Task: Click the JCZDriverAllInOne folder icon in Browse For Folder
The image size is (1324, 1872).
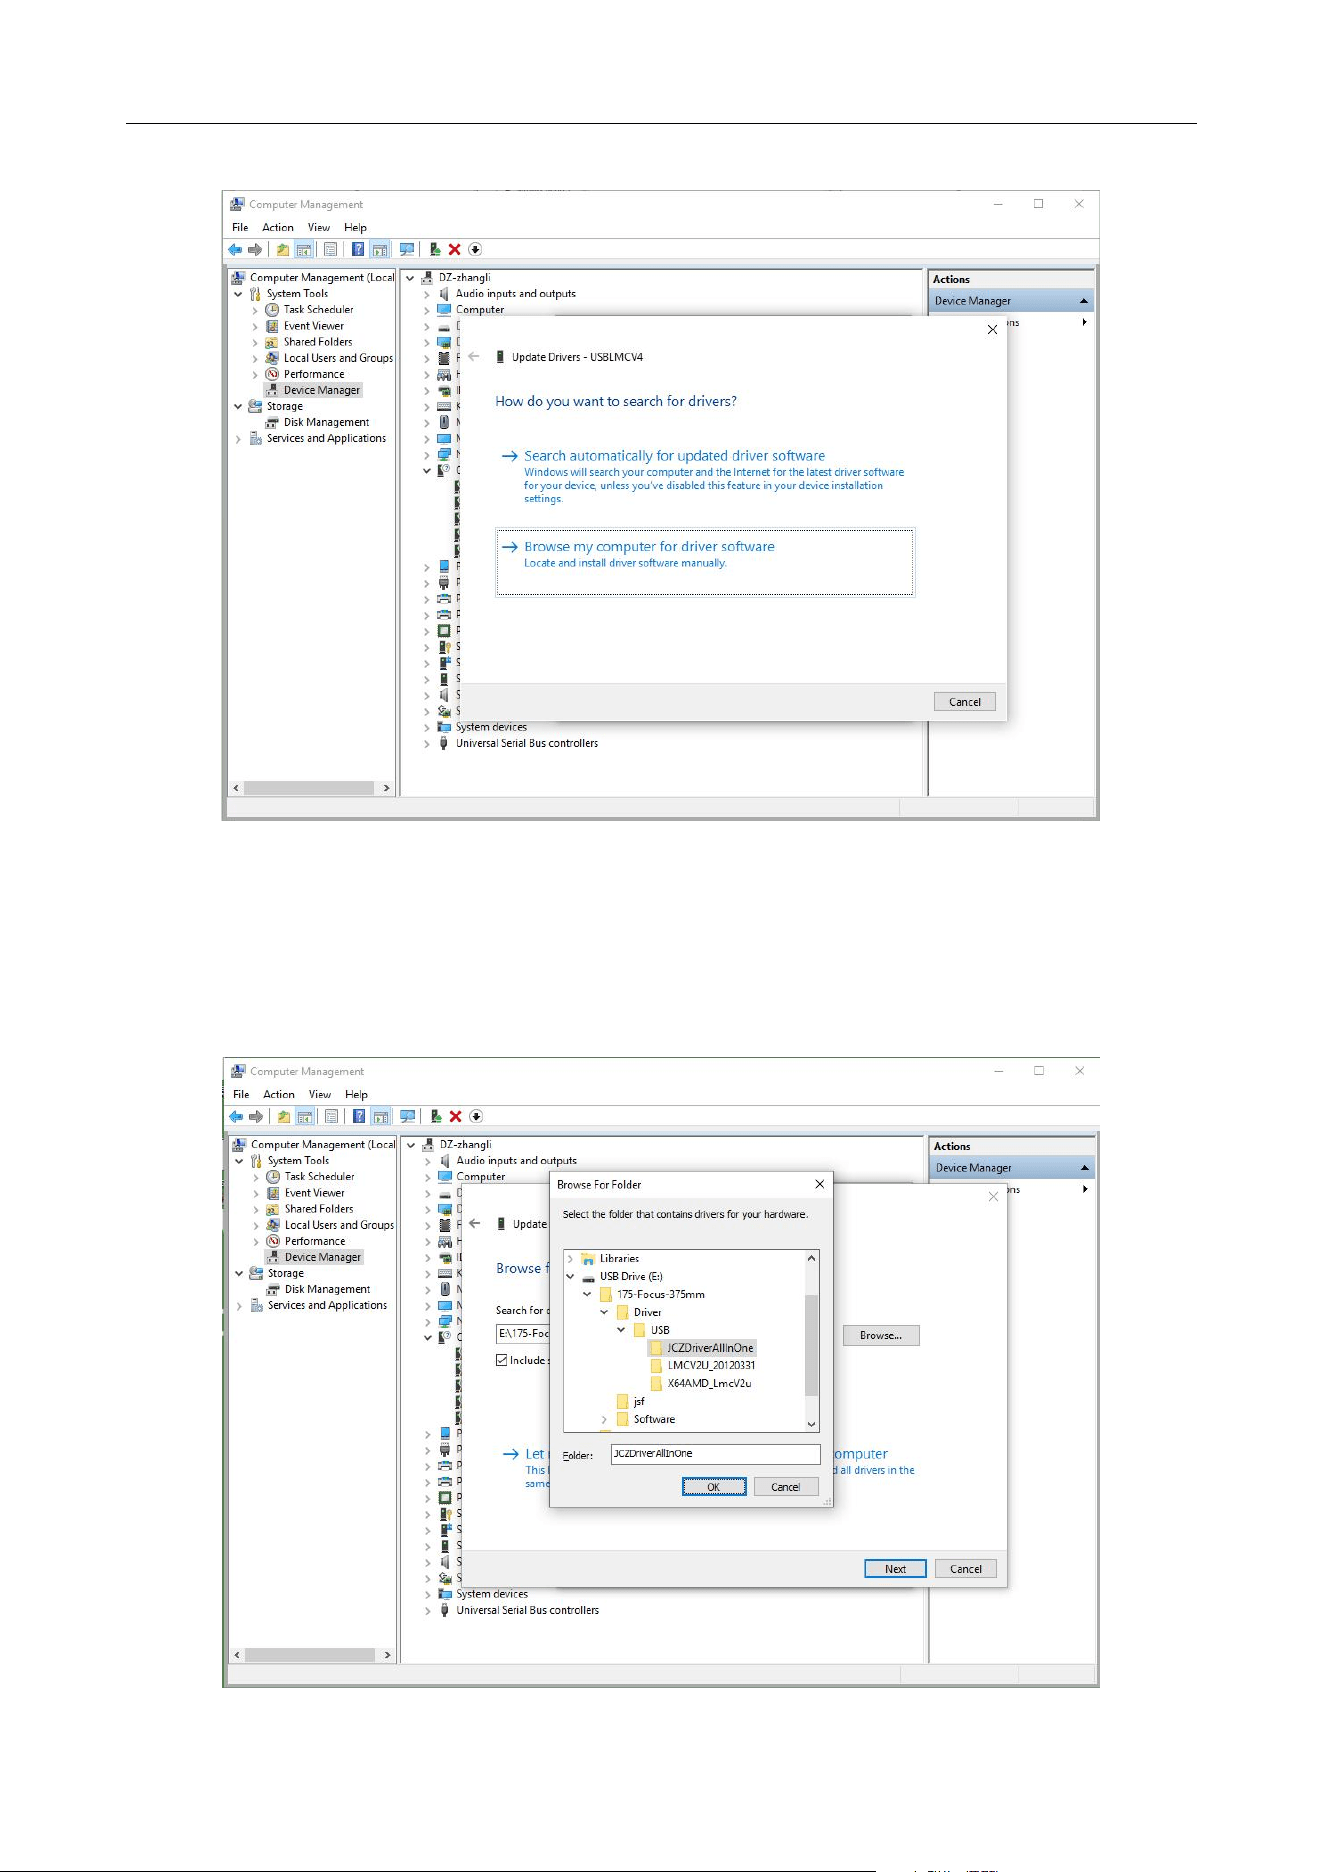Action: pyautogui.click(x=656, y=1348)
